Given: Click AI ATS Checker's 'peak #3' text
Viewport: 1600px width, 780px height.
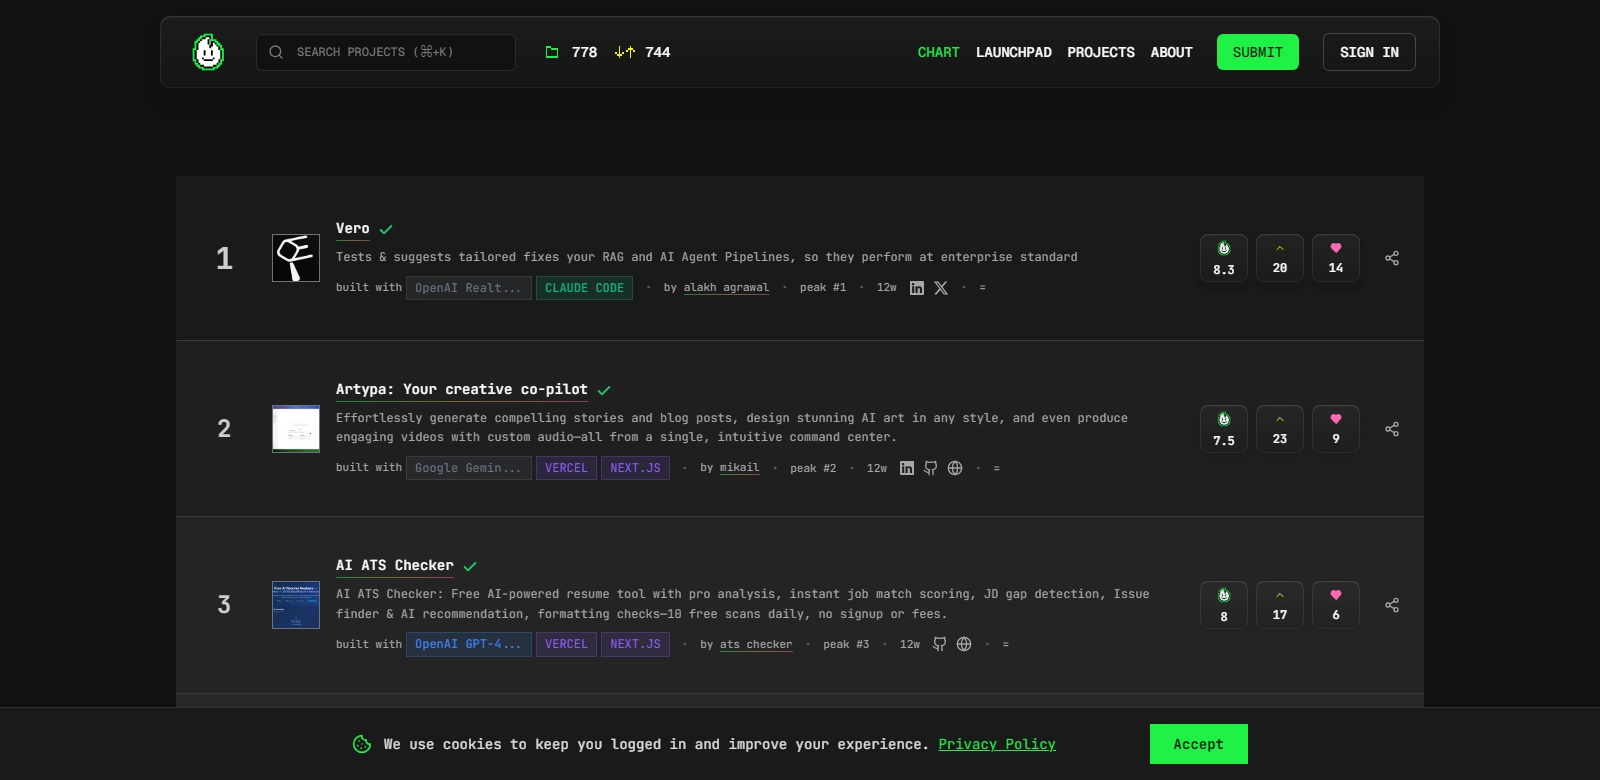Looking at the screenshot, I should pos(846,645).
